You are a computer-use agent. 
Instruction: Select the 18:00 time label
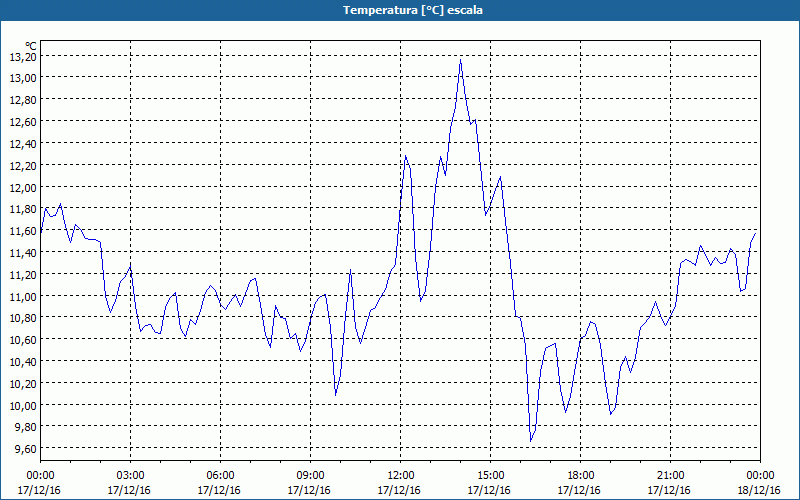coord(581,476)
